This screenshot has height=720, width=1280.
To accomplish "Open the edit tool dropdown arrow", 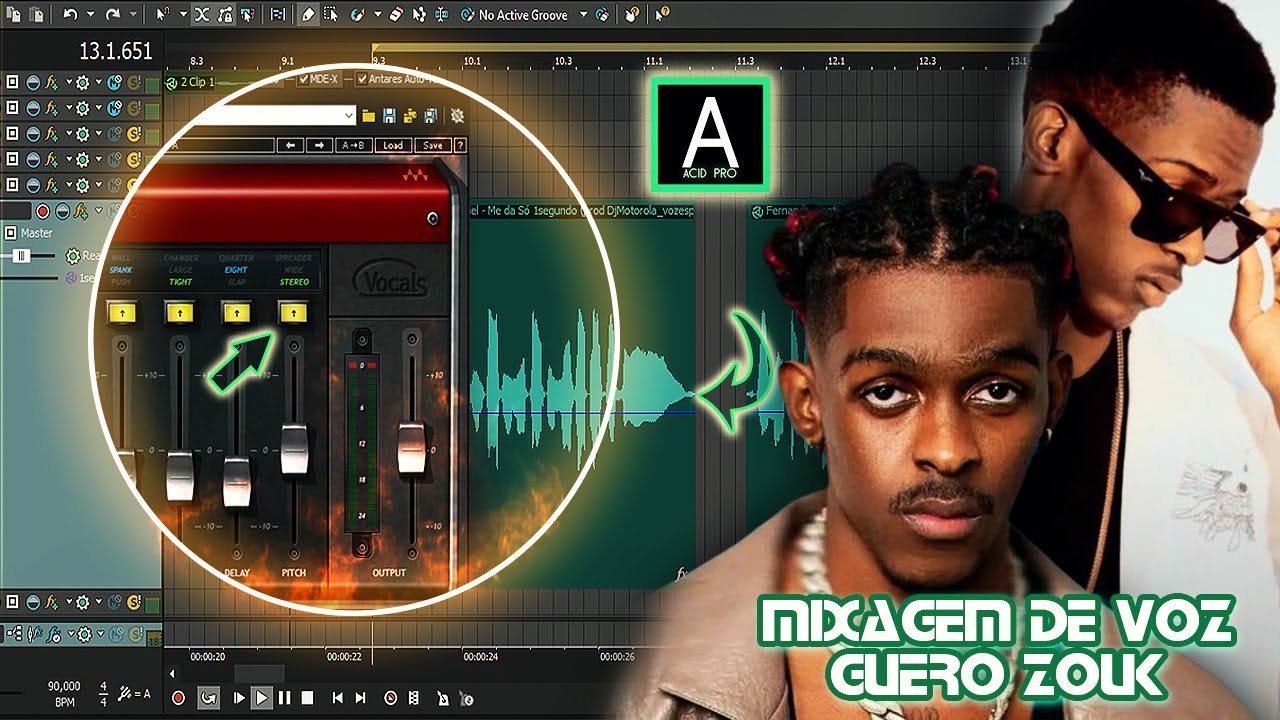I will click(x=181, y=15).
